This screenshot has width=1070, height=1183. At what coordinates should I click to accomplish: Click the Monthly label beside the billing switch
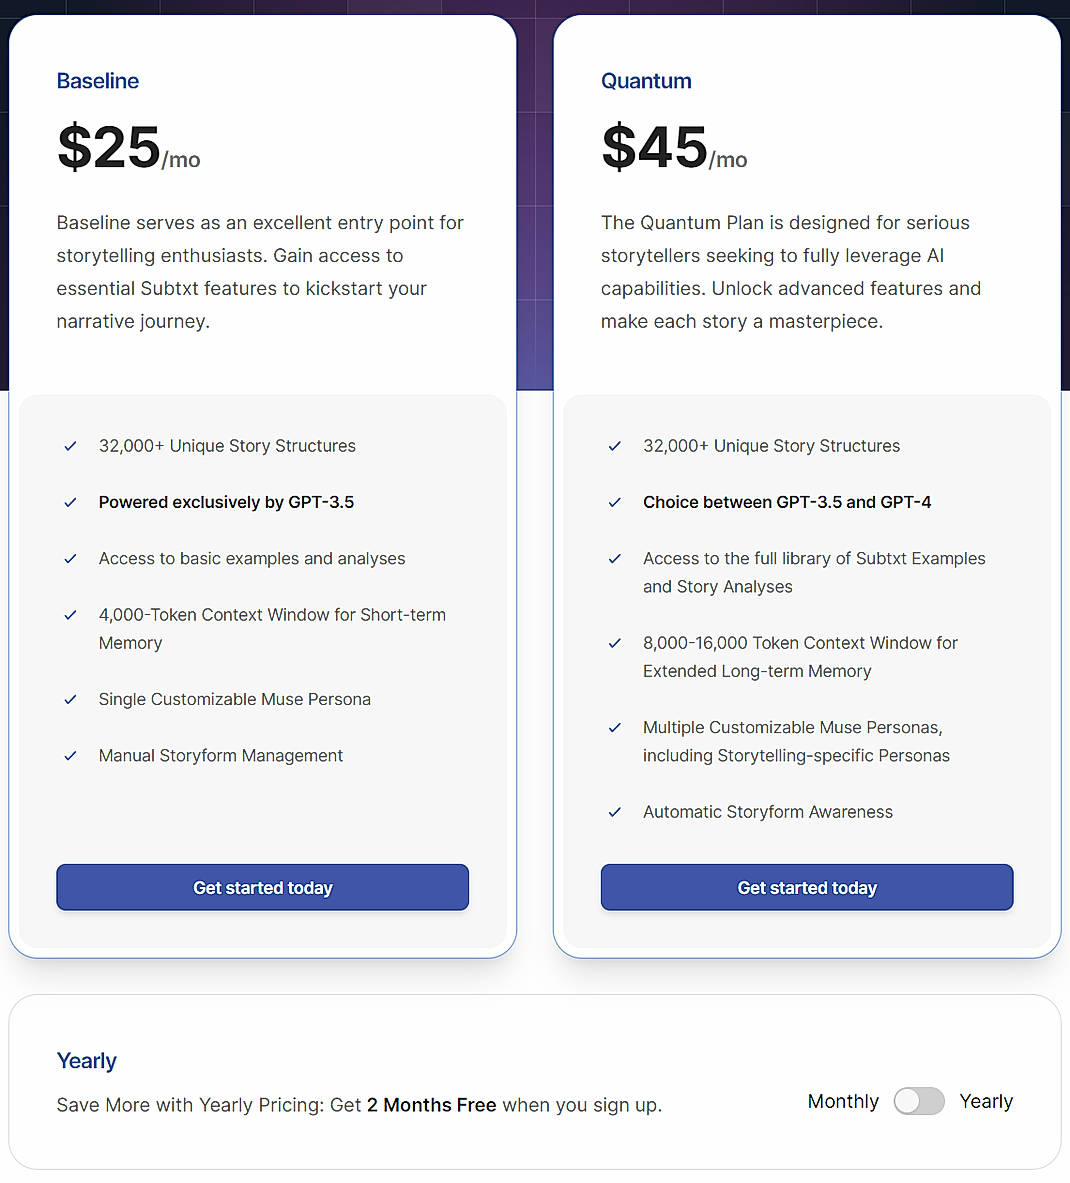pyautogui.click(x=842, y=1101)
